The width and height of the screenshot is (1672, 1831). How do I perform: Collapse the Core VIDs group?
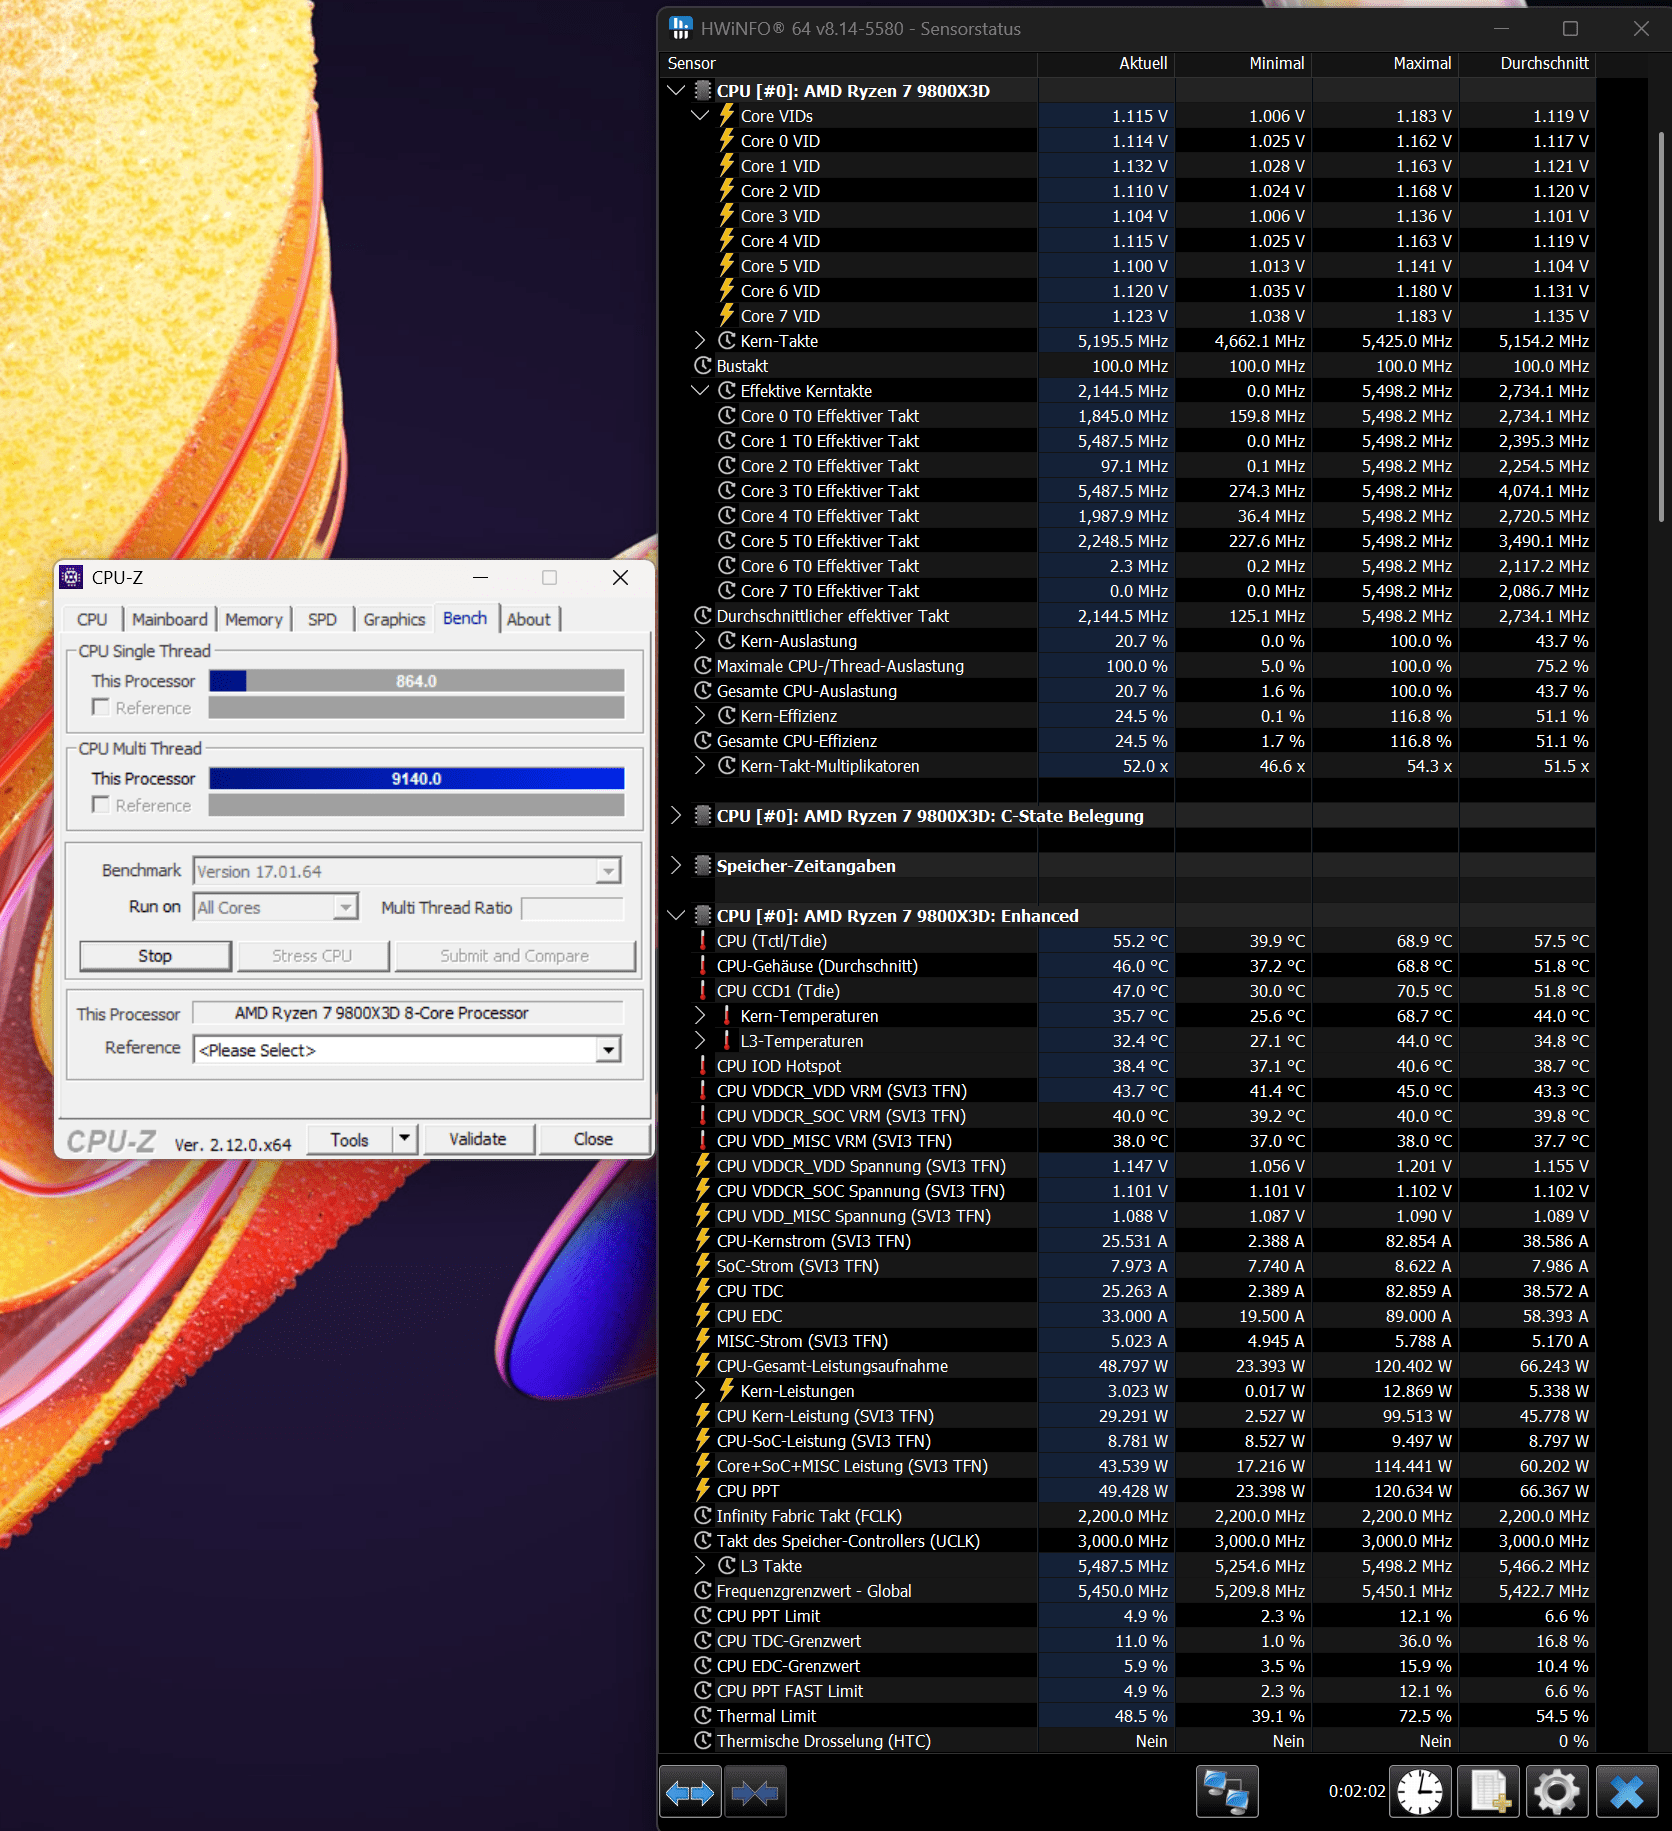(700, 116)
